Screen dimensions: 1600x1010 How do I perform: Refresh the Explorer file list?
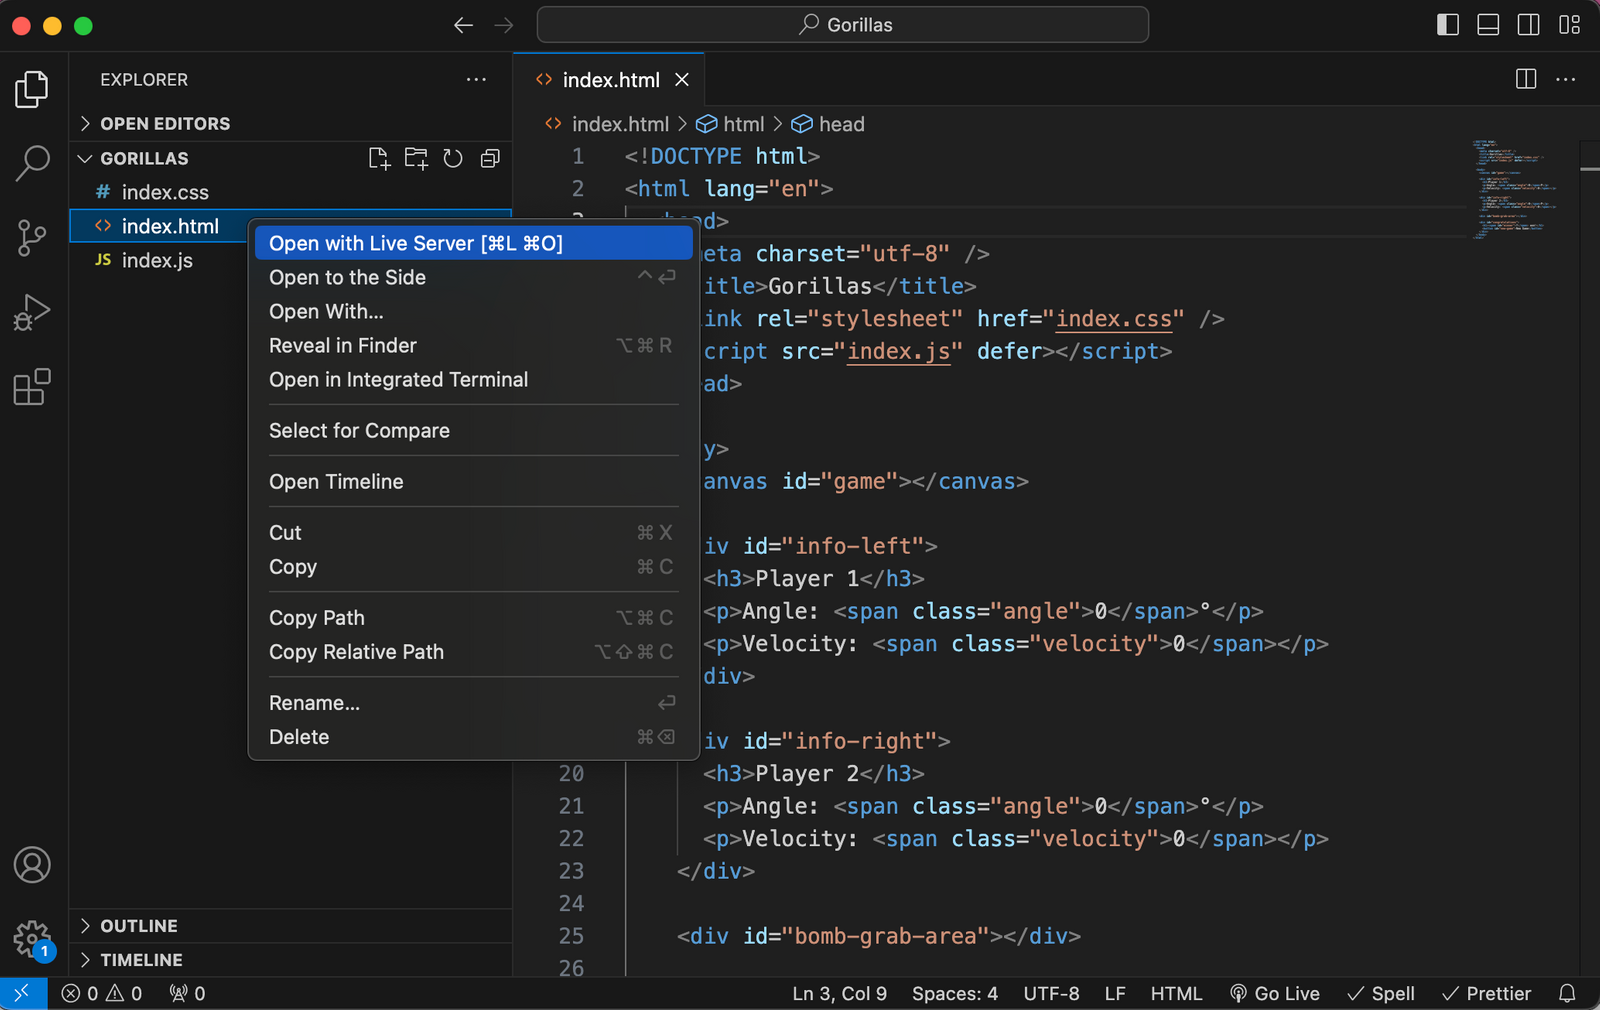pyautogui.click(x=453, y=158)
